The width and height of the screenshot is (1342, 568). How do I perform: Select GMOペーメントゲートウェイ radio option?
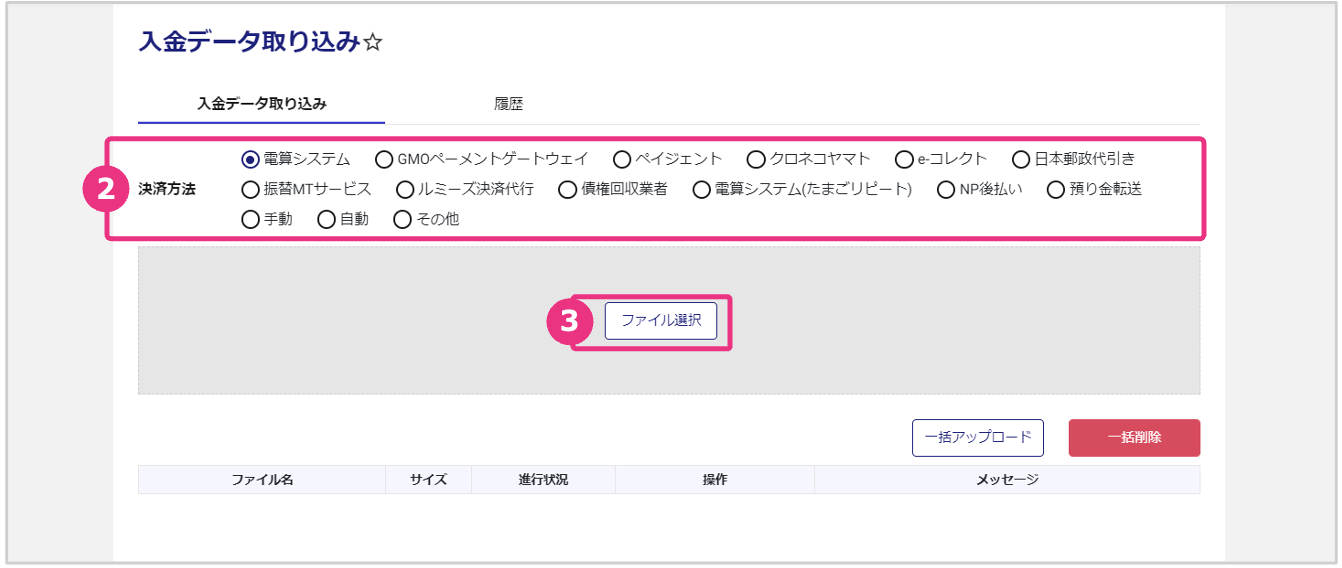tap(384, 159)
